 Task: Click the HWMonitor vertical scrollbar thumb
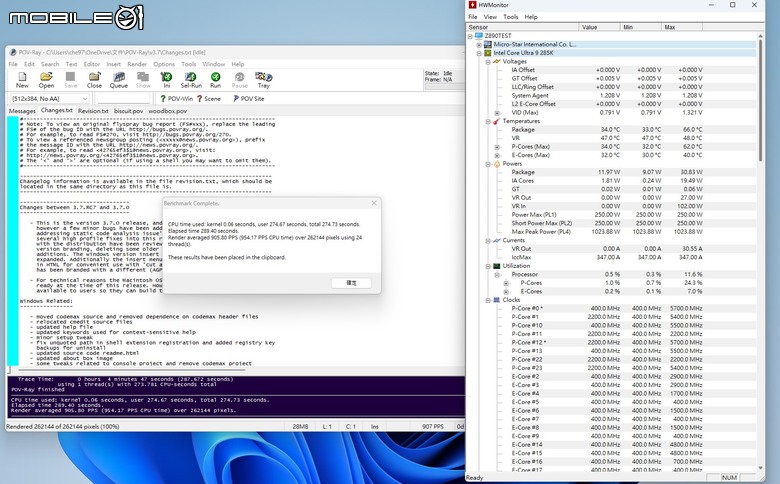coord(760,99)
